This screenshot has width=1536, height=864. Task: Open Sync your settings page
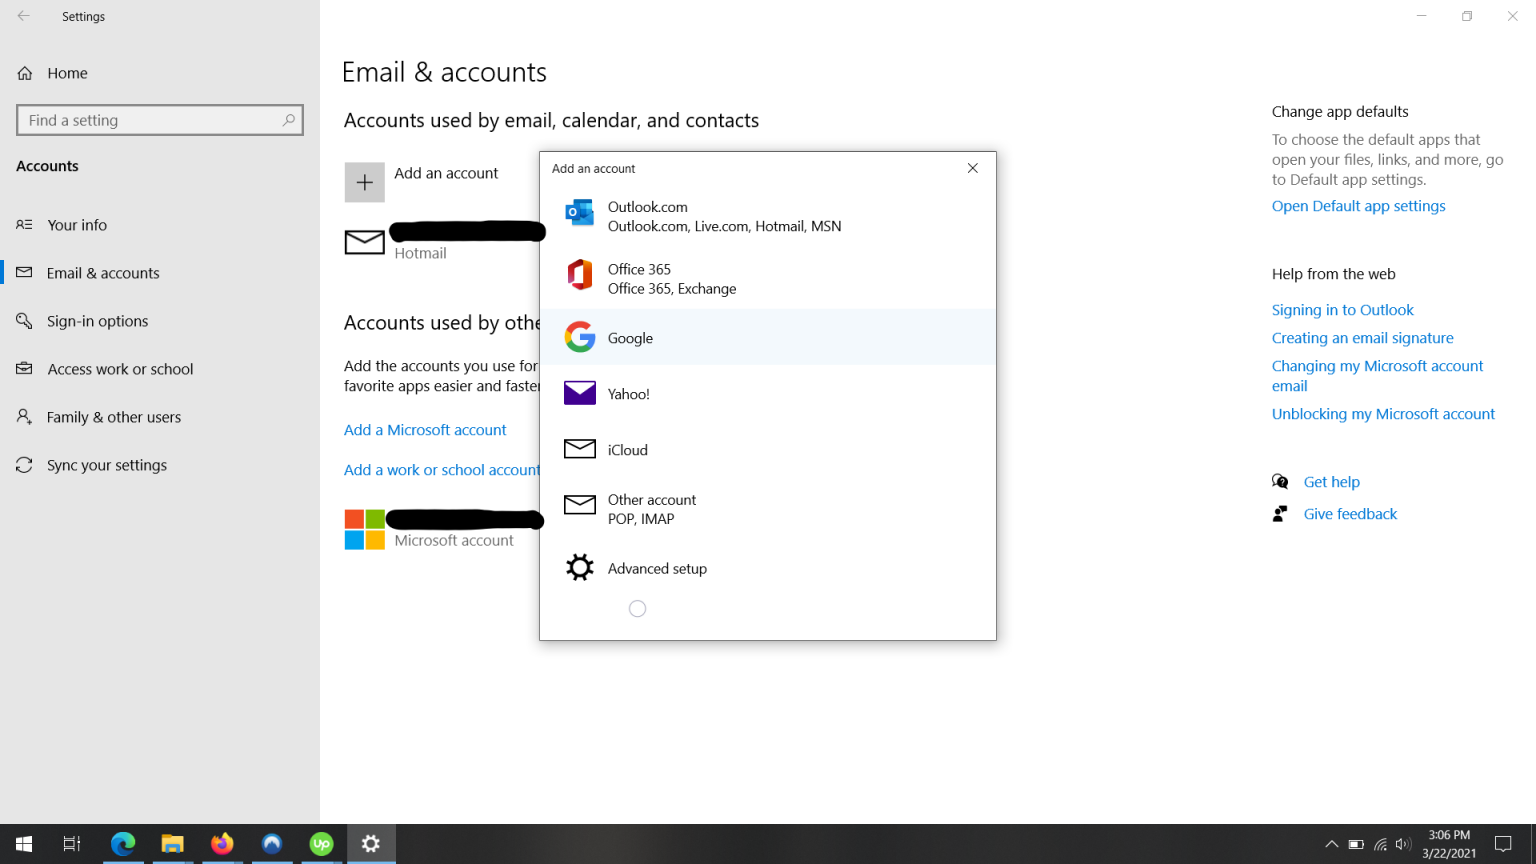click(x=107, y=465)
